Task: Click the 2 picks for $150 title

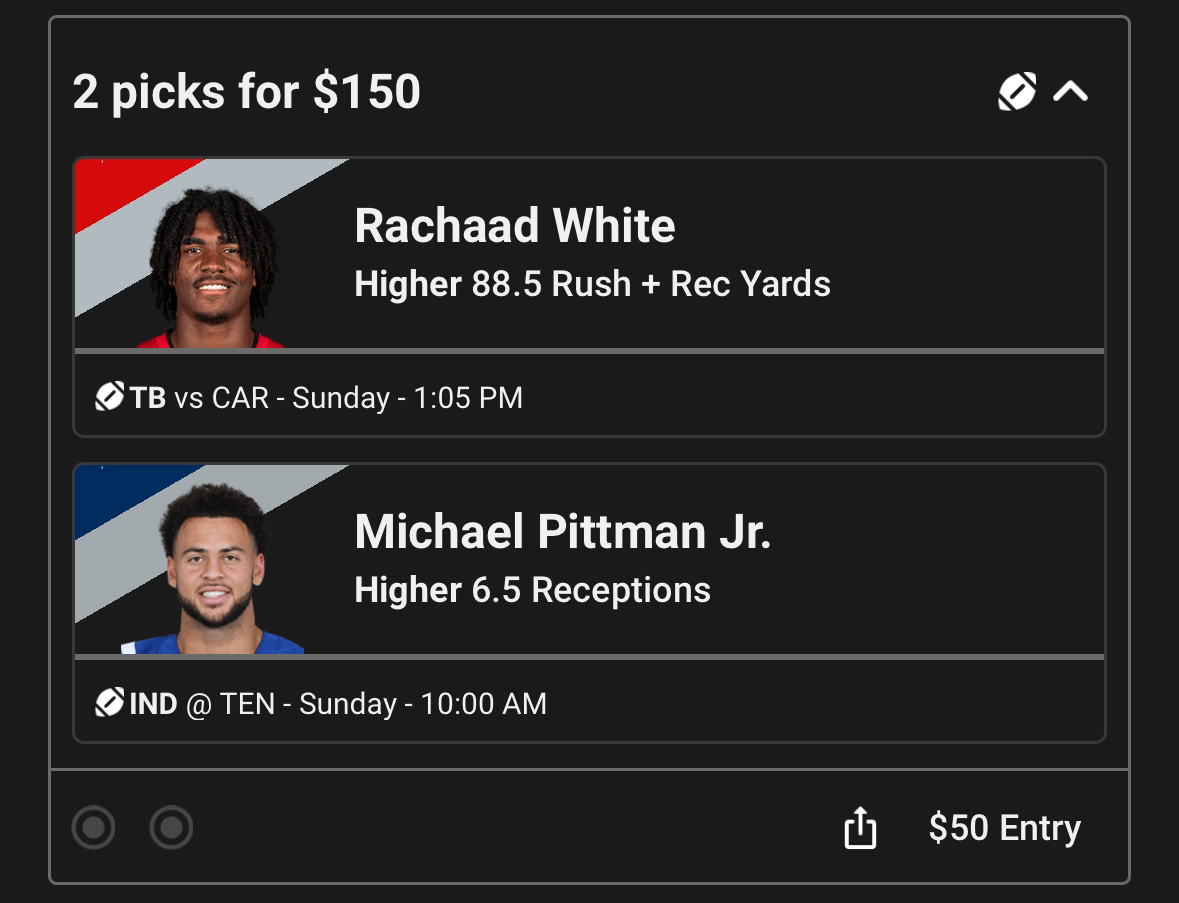Action: (x=247, y=92)
